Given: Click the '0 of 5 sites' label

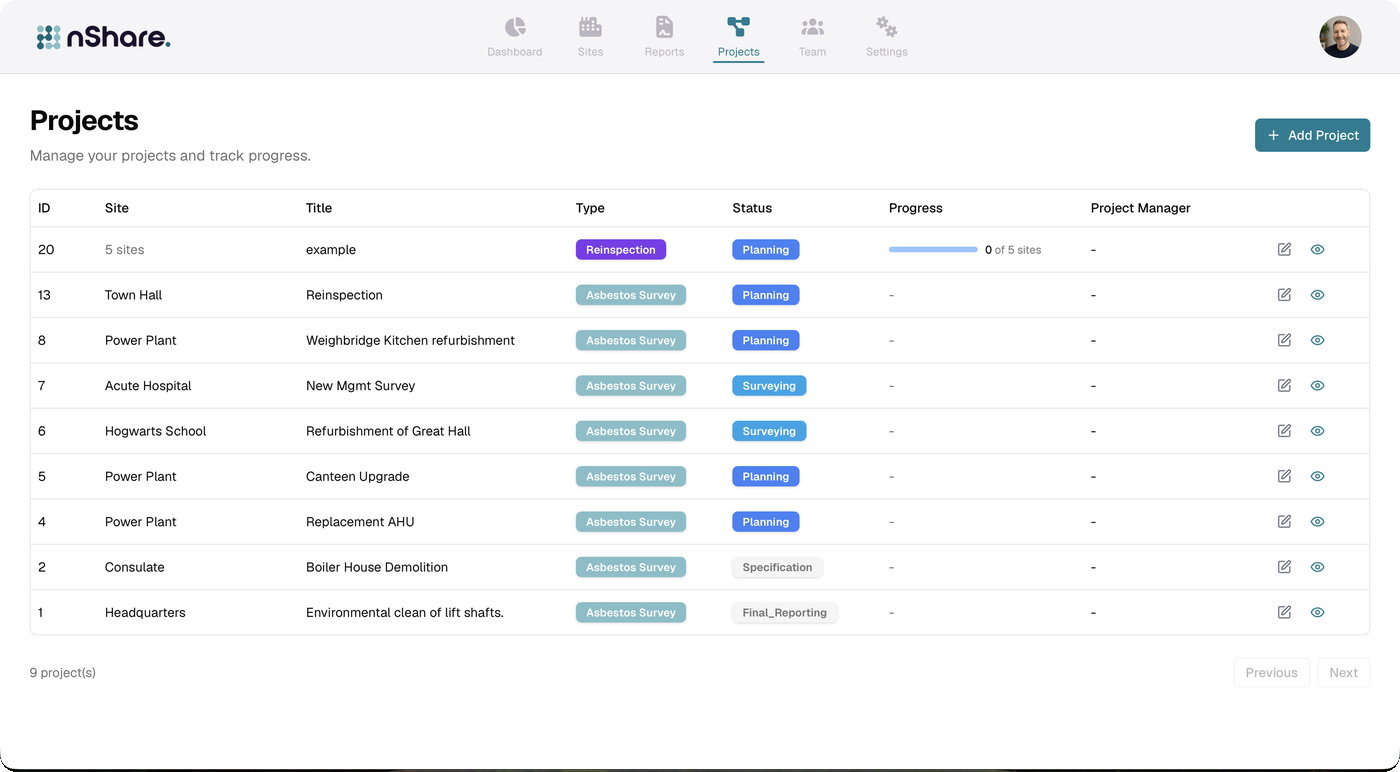Looking at the screenshot, I should click(1013, 250).
